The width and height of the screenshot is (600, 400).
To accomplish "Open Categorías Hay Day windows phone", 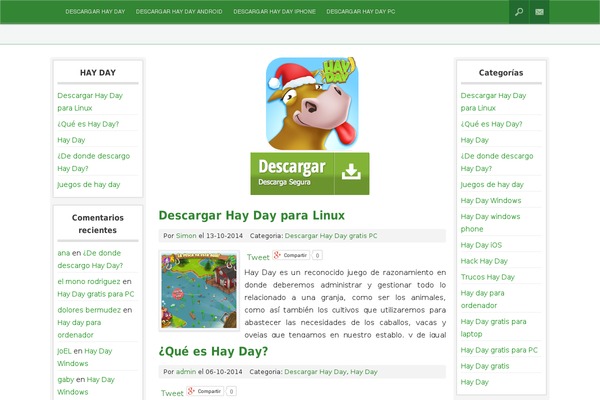I will point(491,223).
